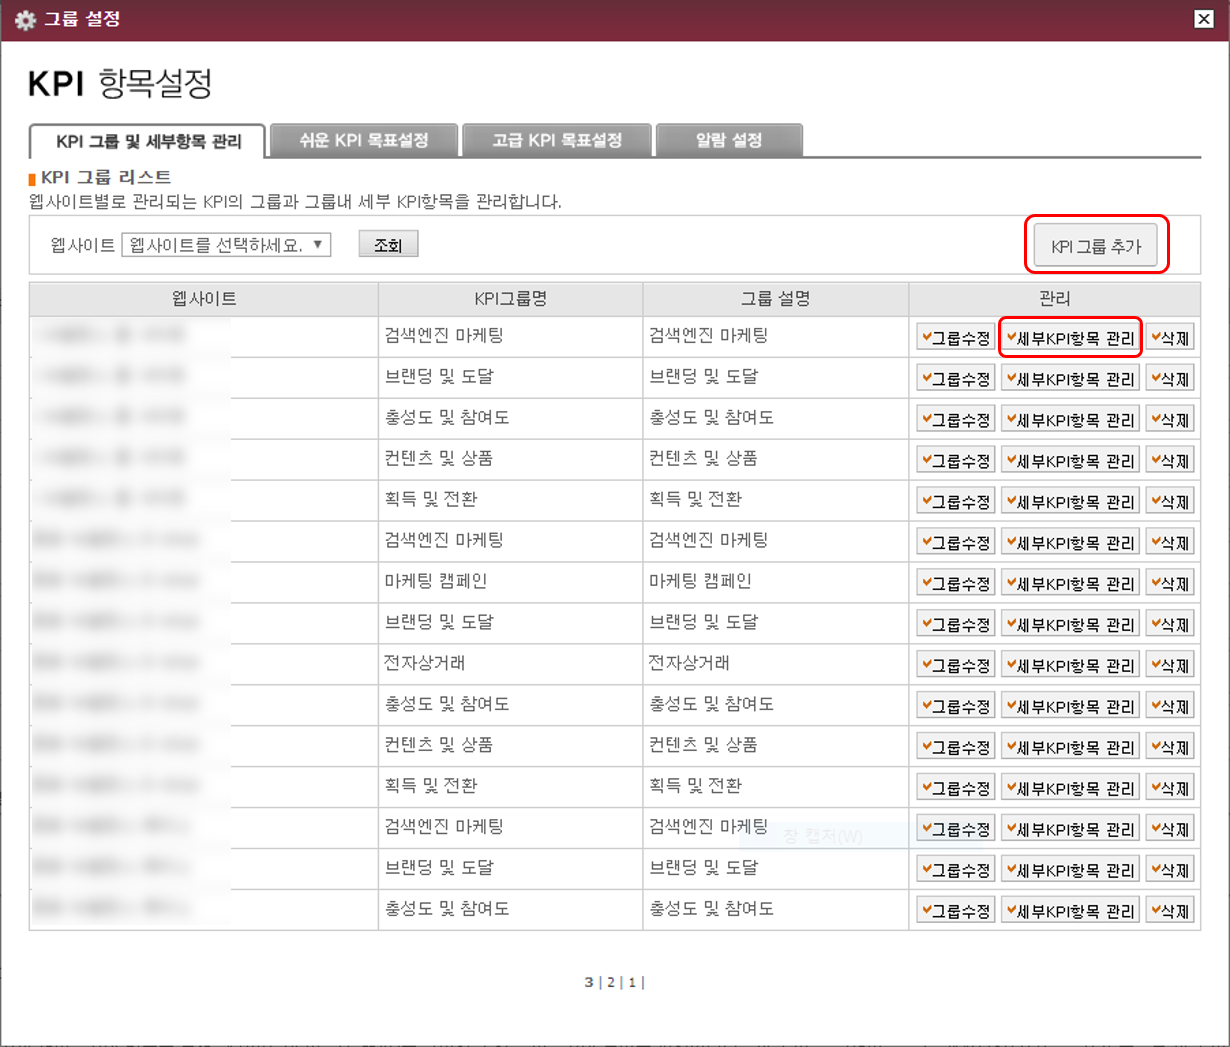The image size is (1230, 1047).
Task: Click the gear icon in the title bar
Action: tap(25, 20)
